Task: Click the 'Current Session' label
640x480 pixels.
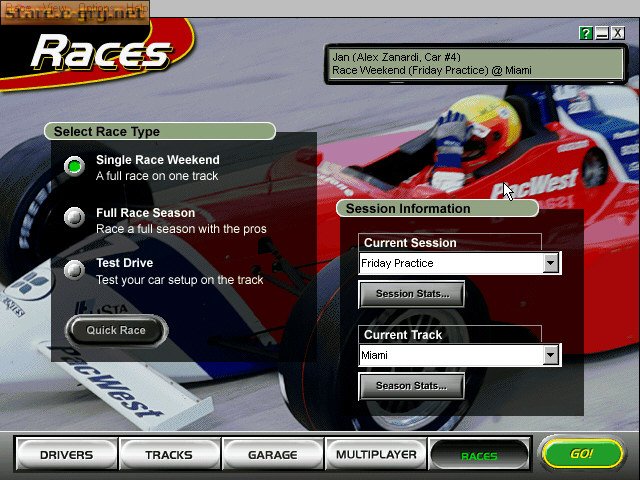Action: coord(410,243)
